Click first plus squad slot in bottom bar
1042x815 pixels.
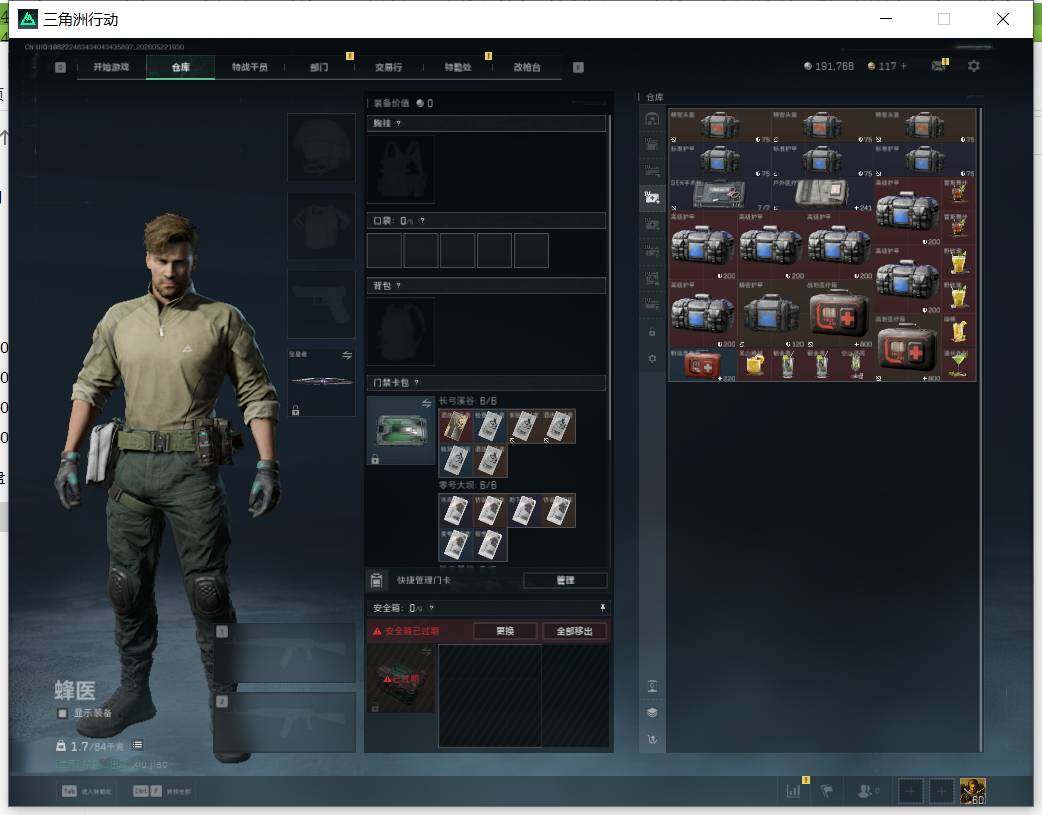coord(910,791)
